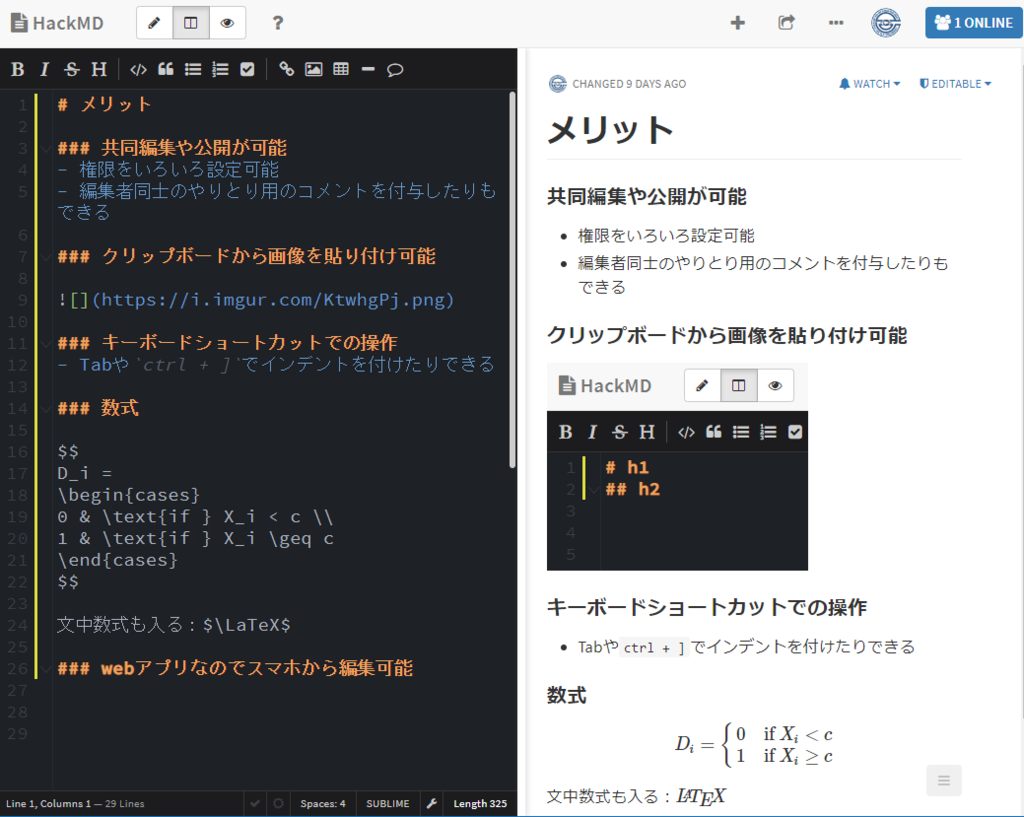Toggle spellcheck checkmark in status bar

[255, 803]
